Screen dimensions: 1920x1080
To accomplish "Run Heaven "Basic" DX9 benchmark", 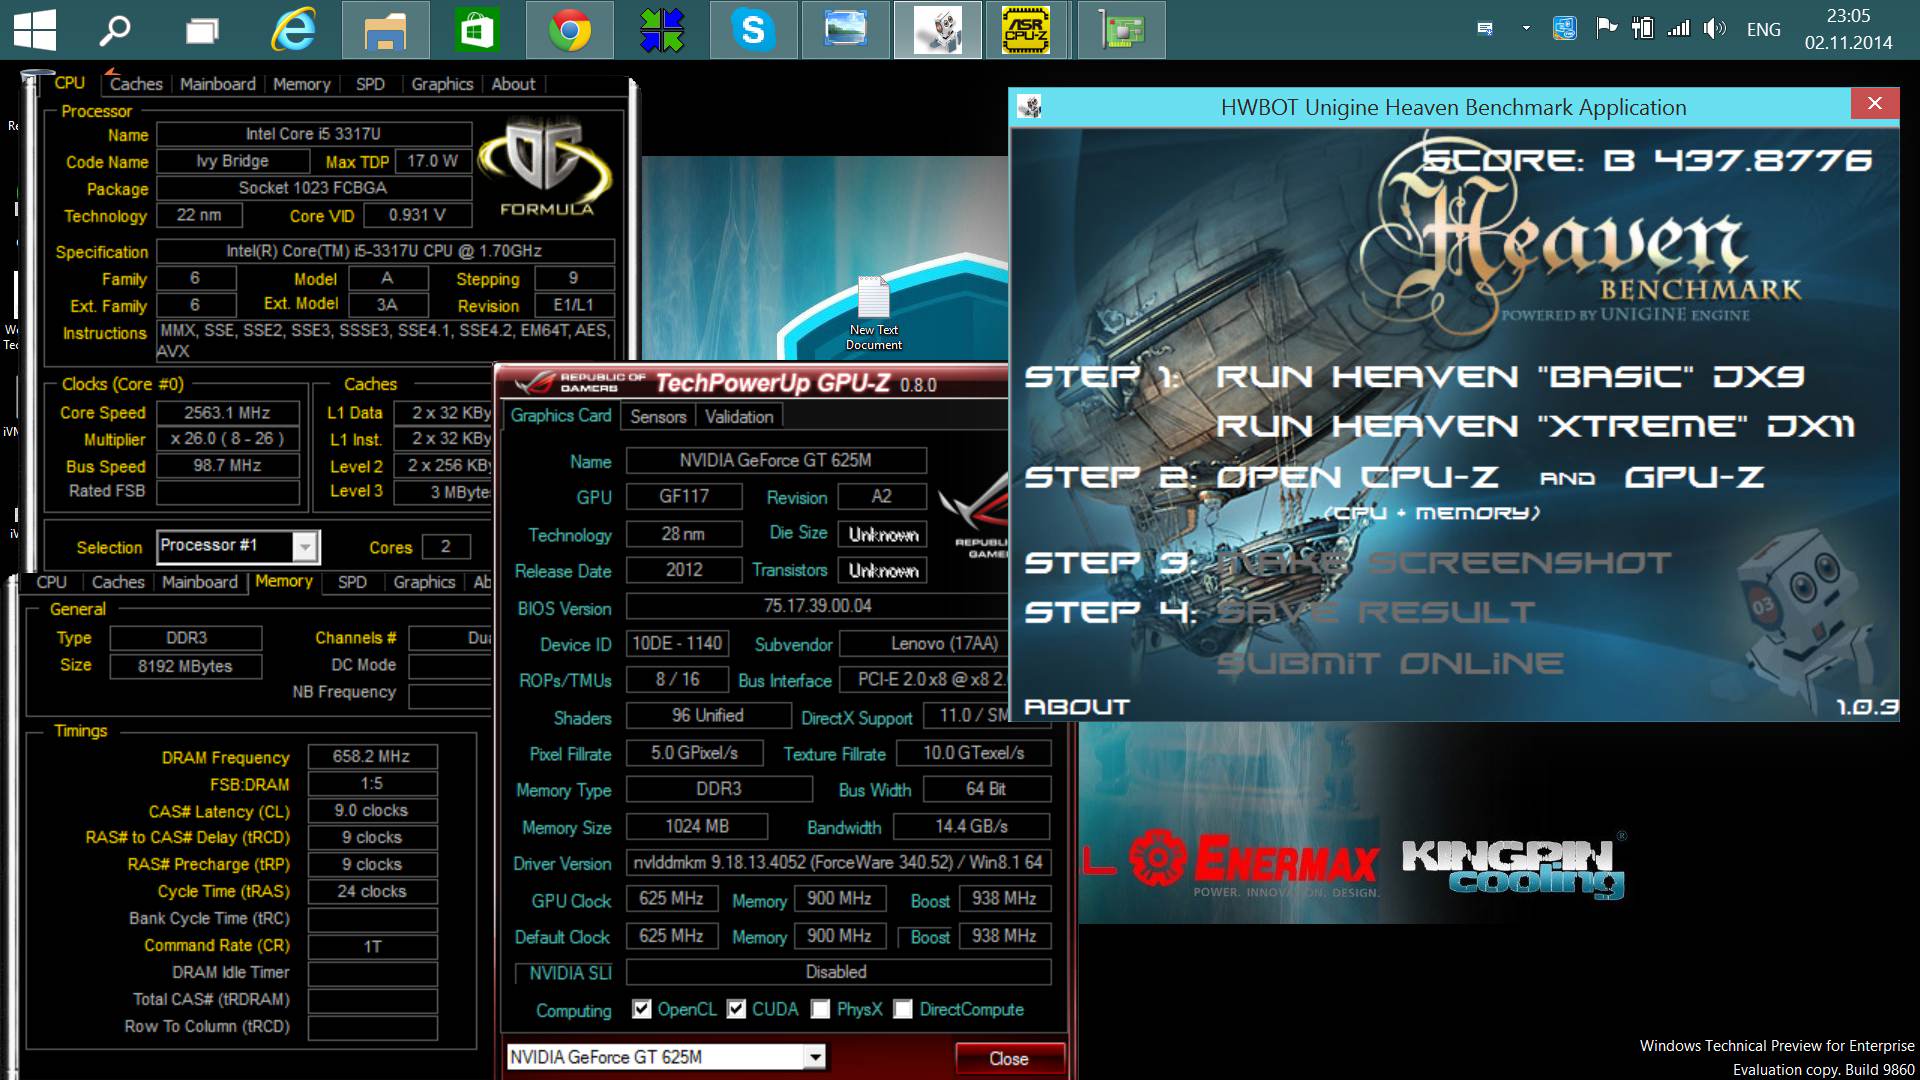I will tap(1510, 377).
